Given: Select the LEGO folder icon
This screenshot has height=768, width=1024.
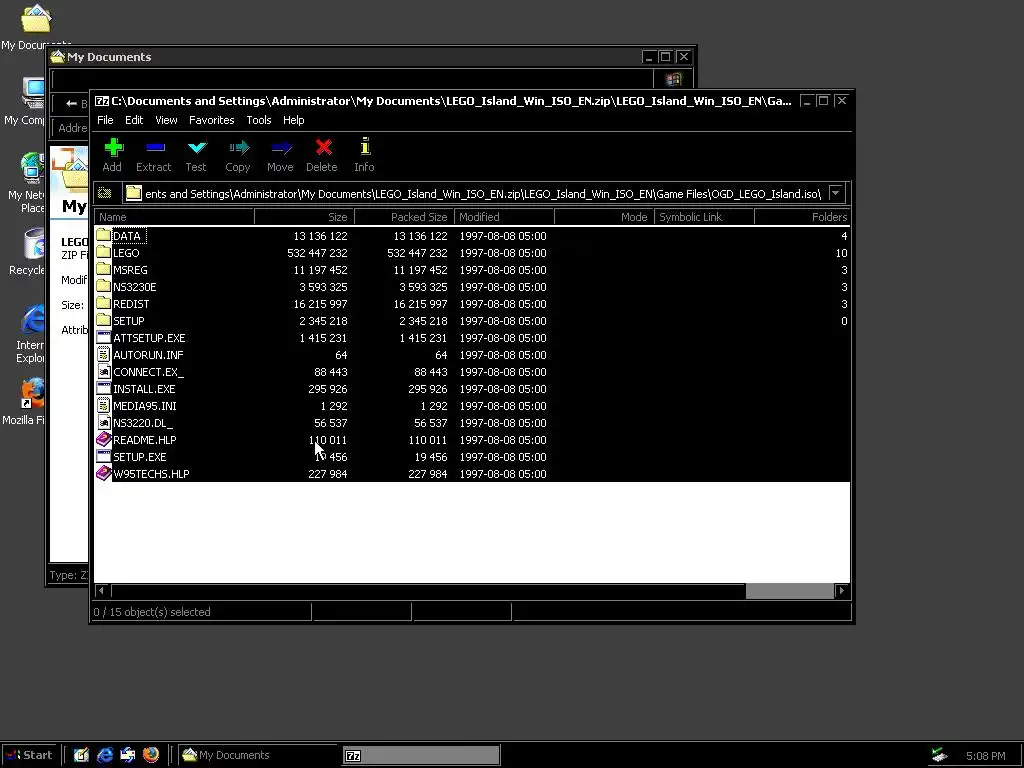Looking at the screenshot, I should click(103, 252).
